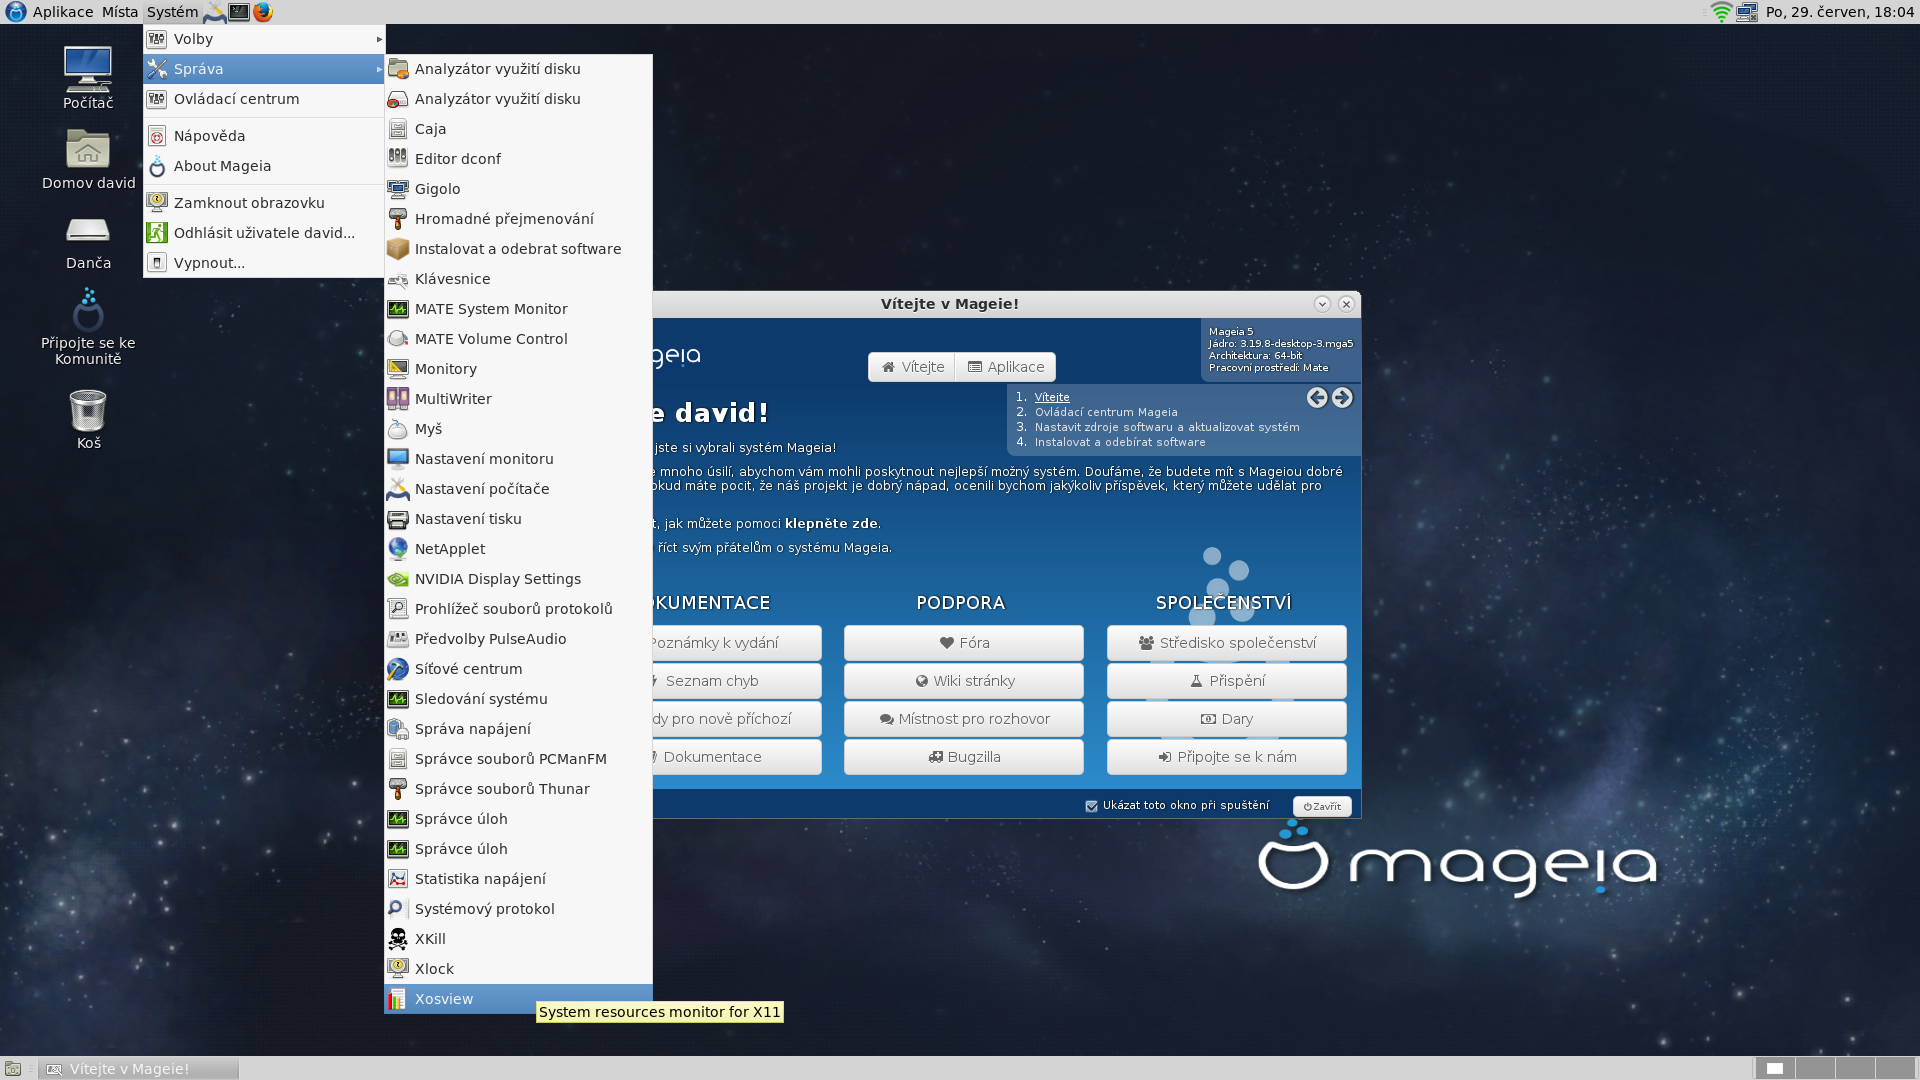
Task: Open NVIDIA Display Settings entry
Action: tap(518, 579)
